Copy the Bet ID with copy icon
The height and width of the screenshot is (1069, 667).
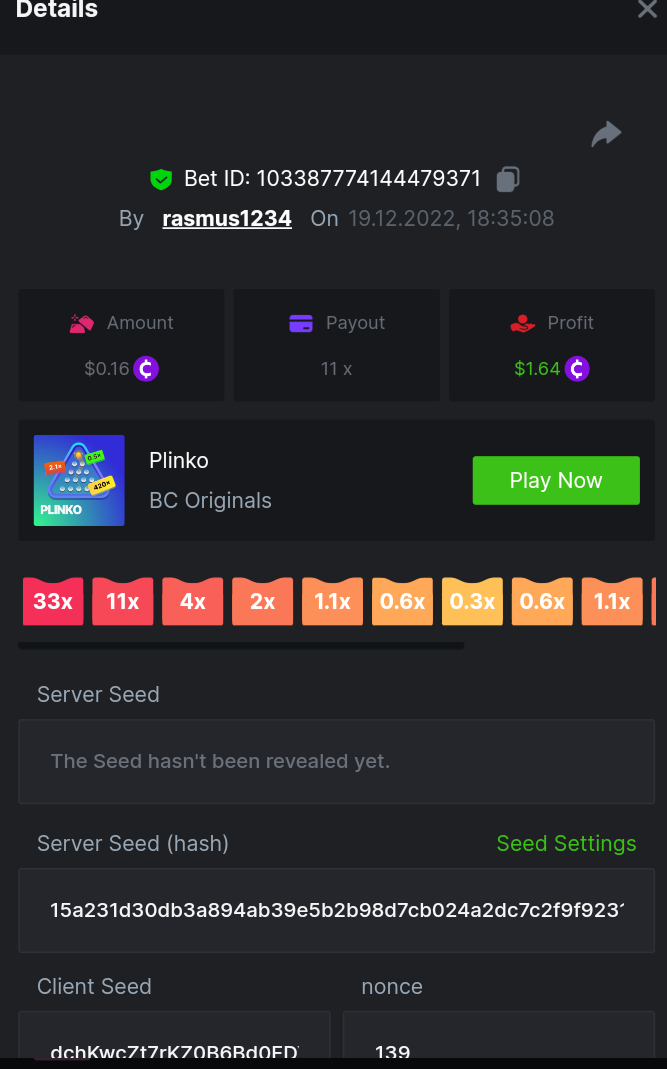(508, 180)
